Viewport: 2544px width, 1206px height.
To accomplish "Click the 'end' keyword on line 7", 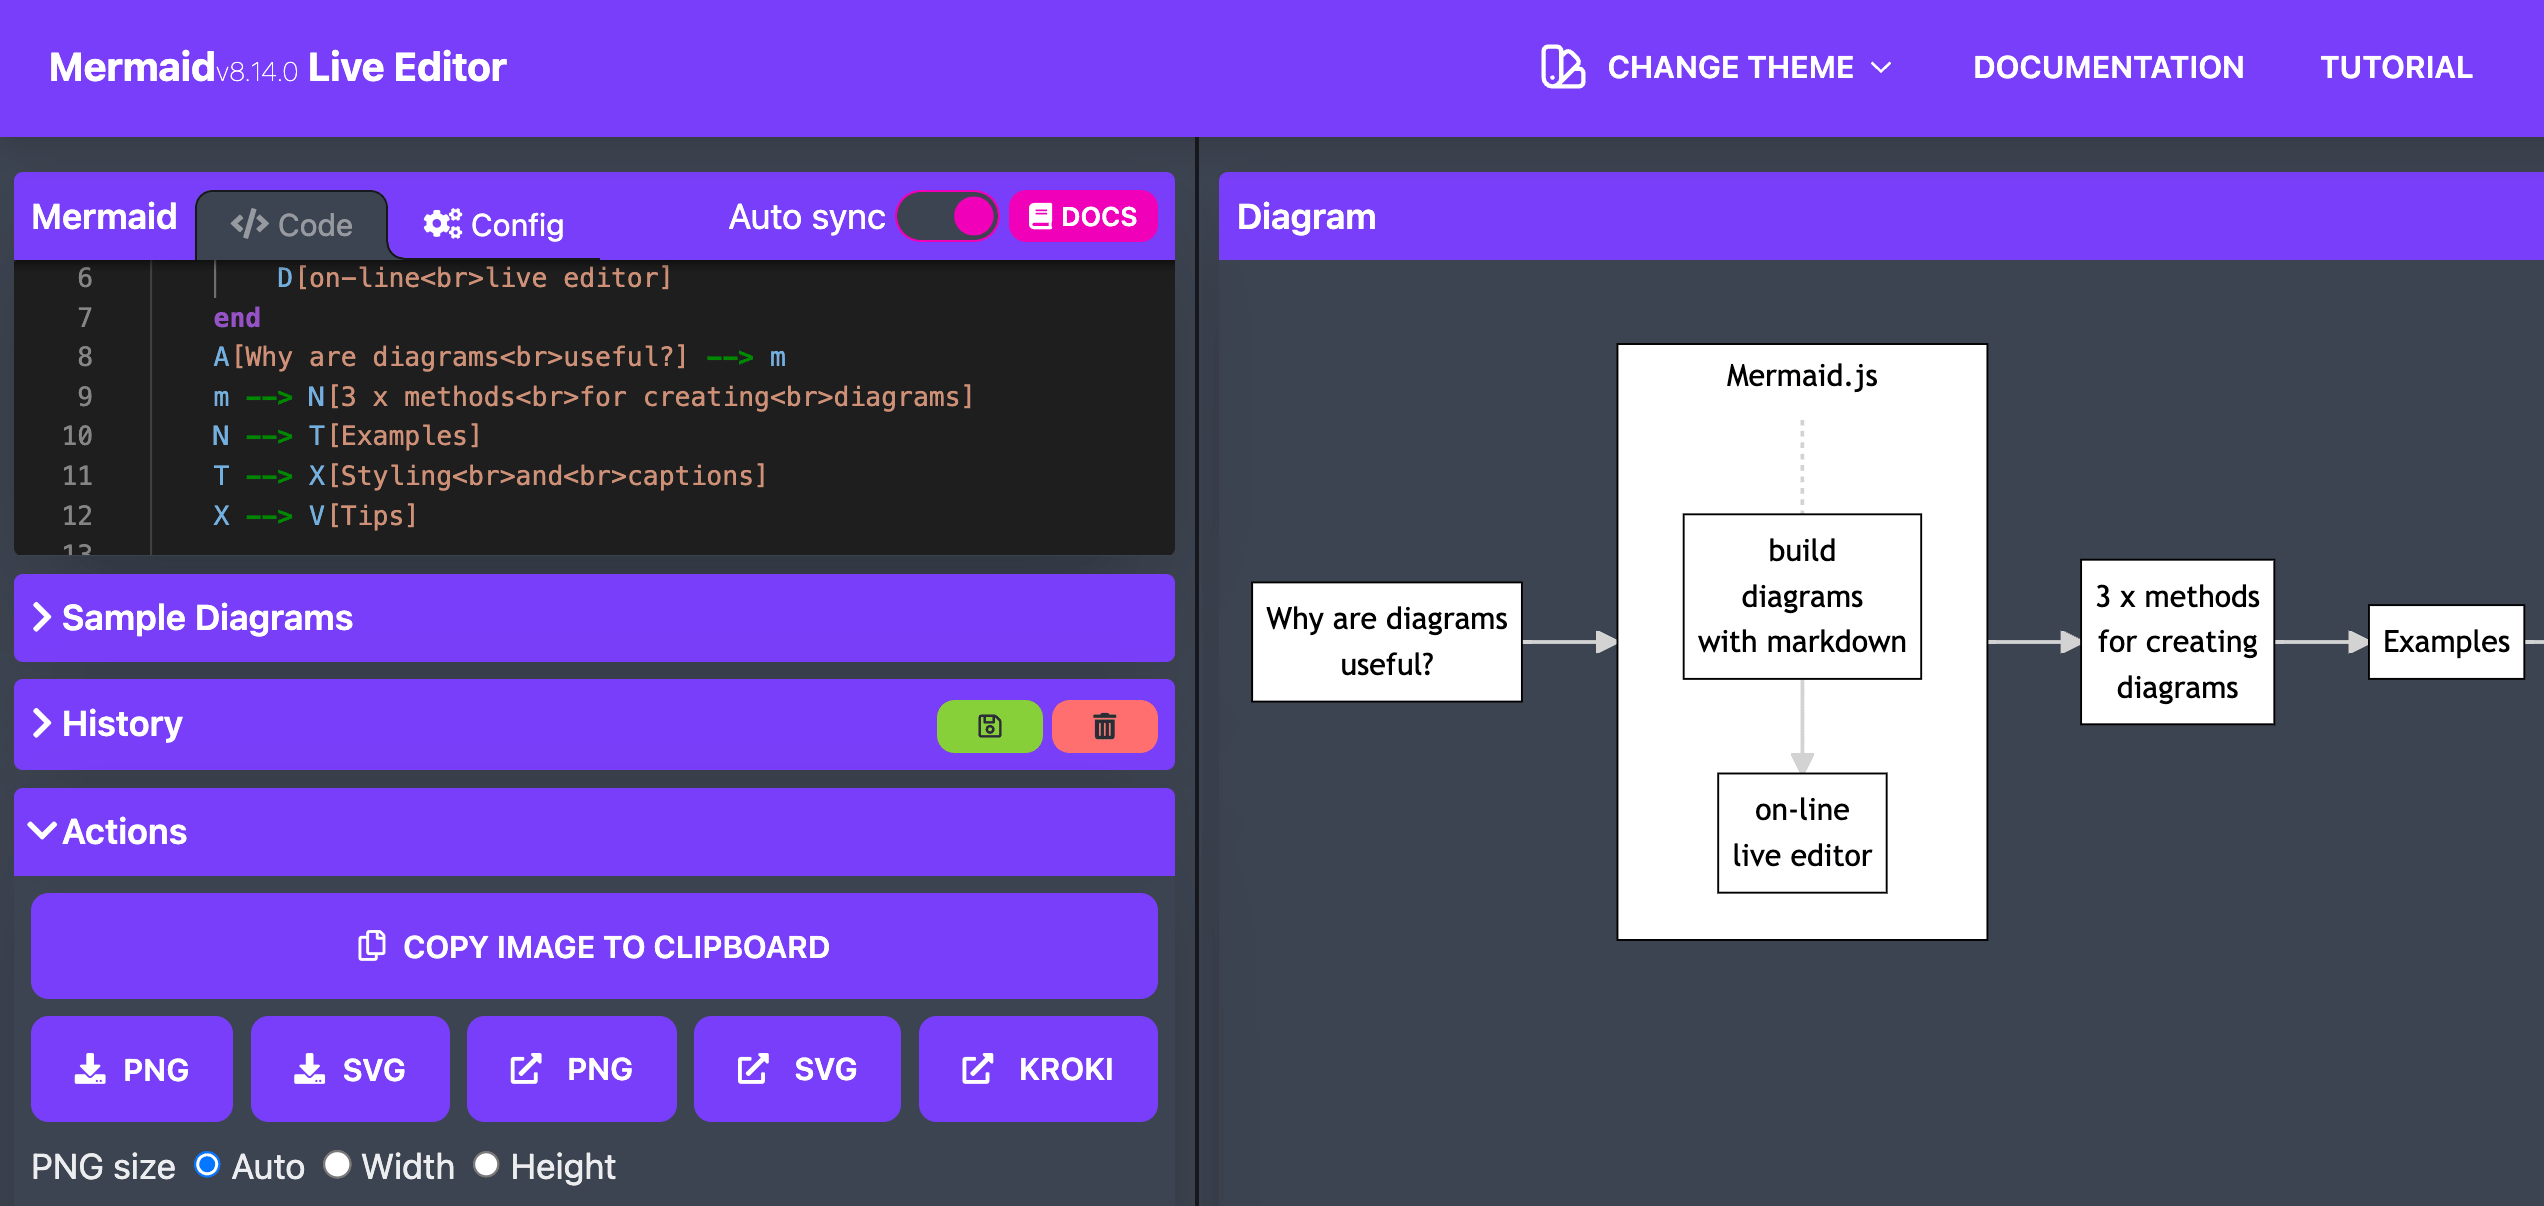I will pos(237,318).
